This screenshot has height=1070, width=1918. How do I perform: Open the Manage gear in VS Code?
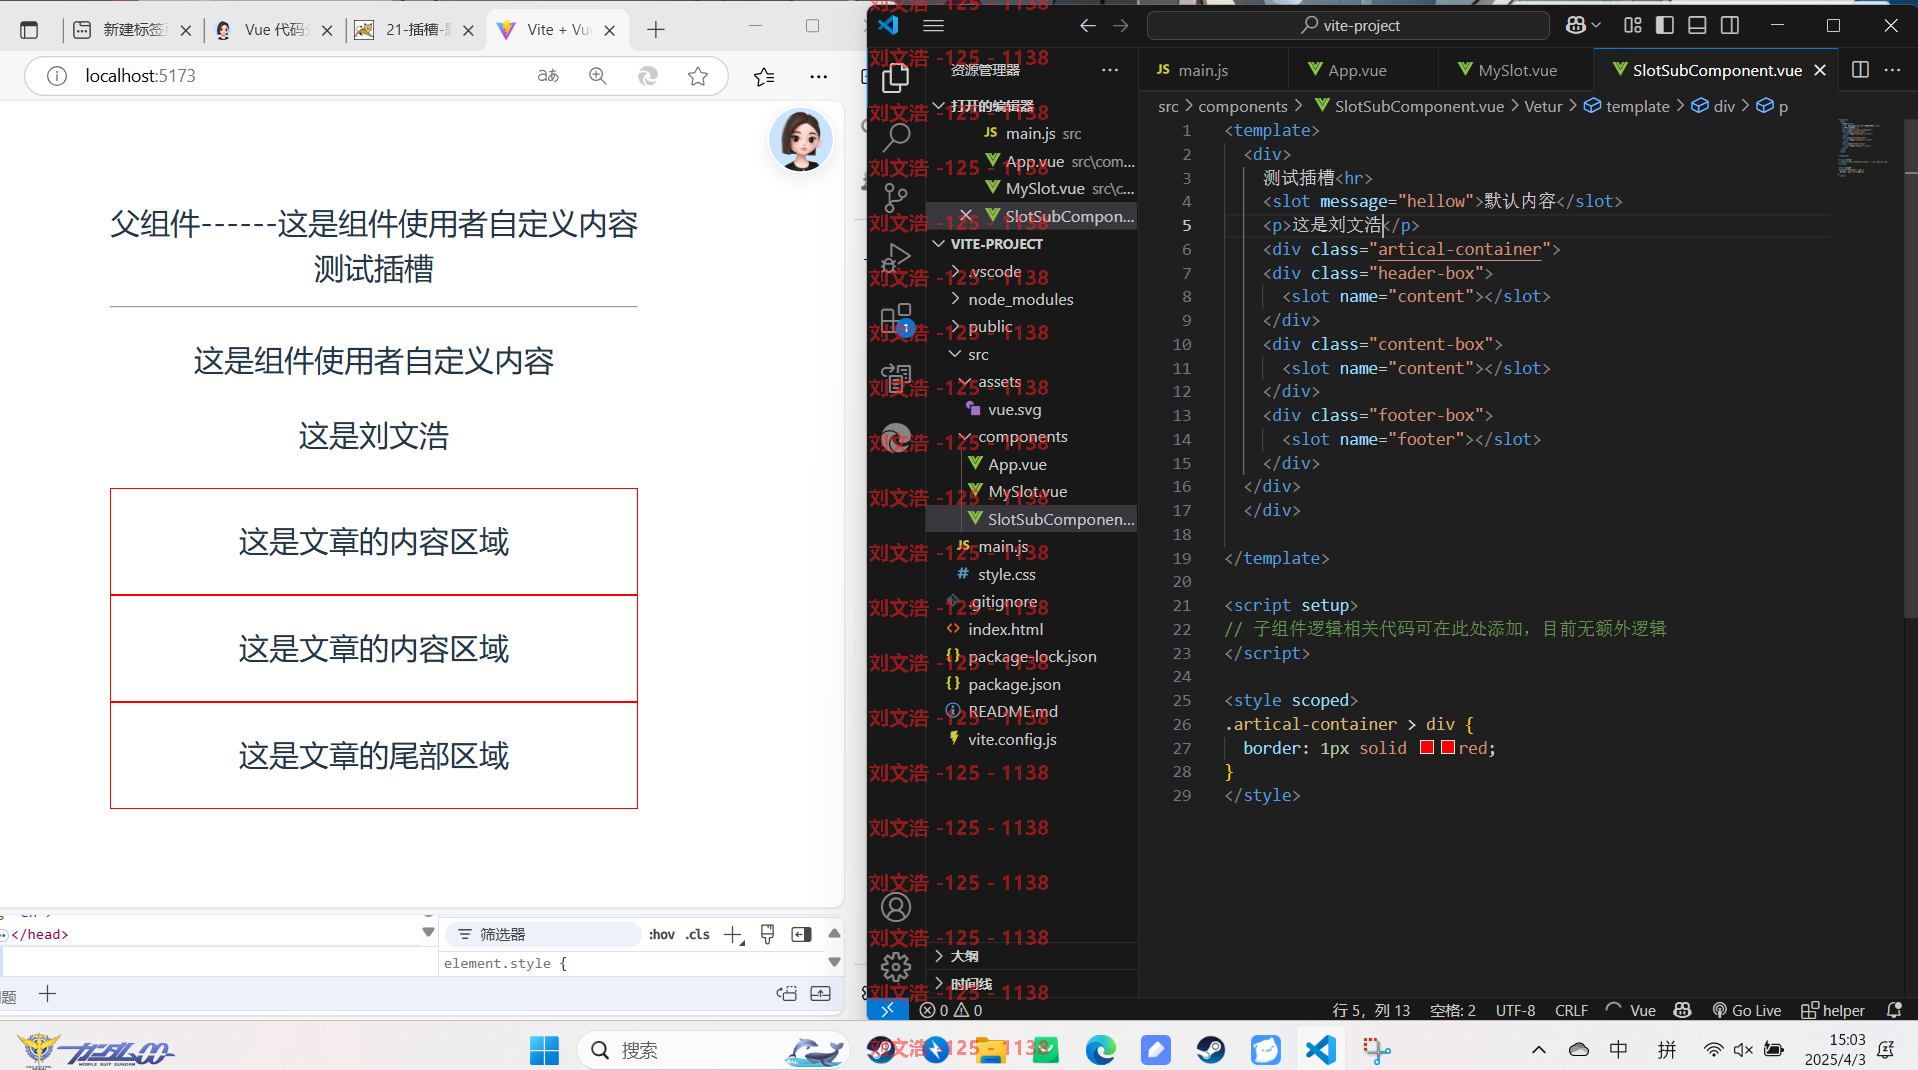click(x=896, y=966)
